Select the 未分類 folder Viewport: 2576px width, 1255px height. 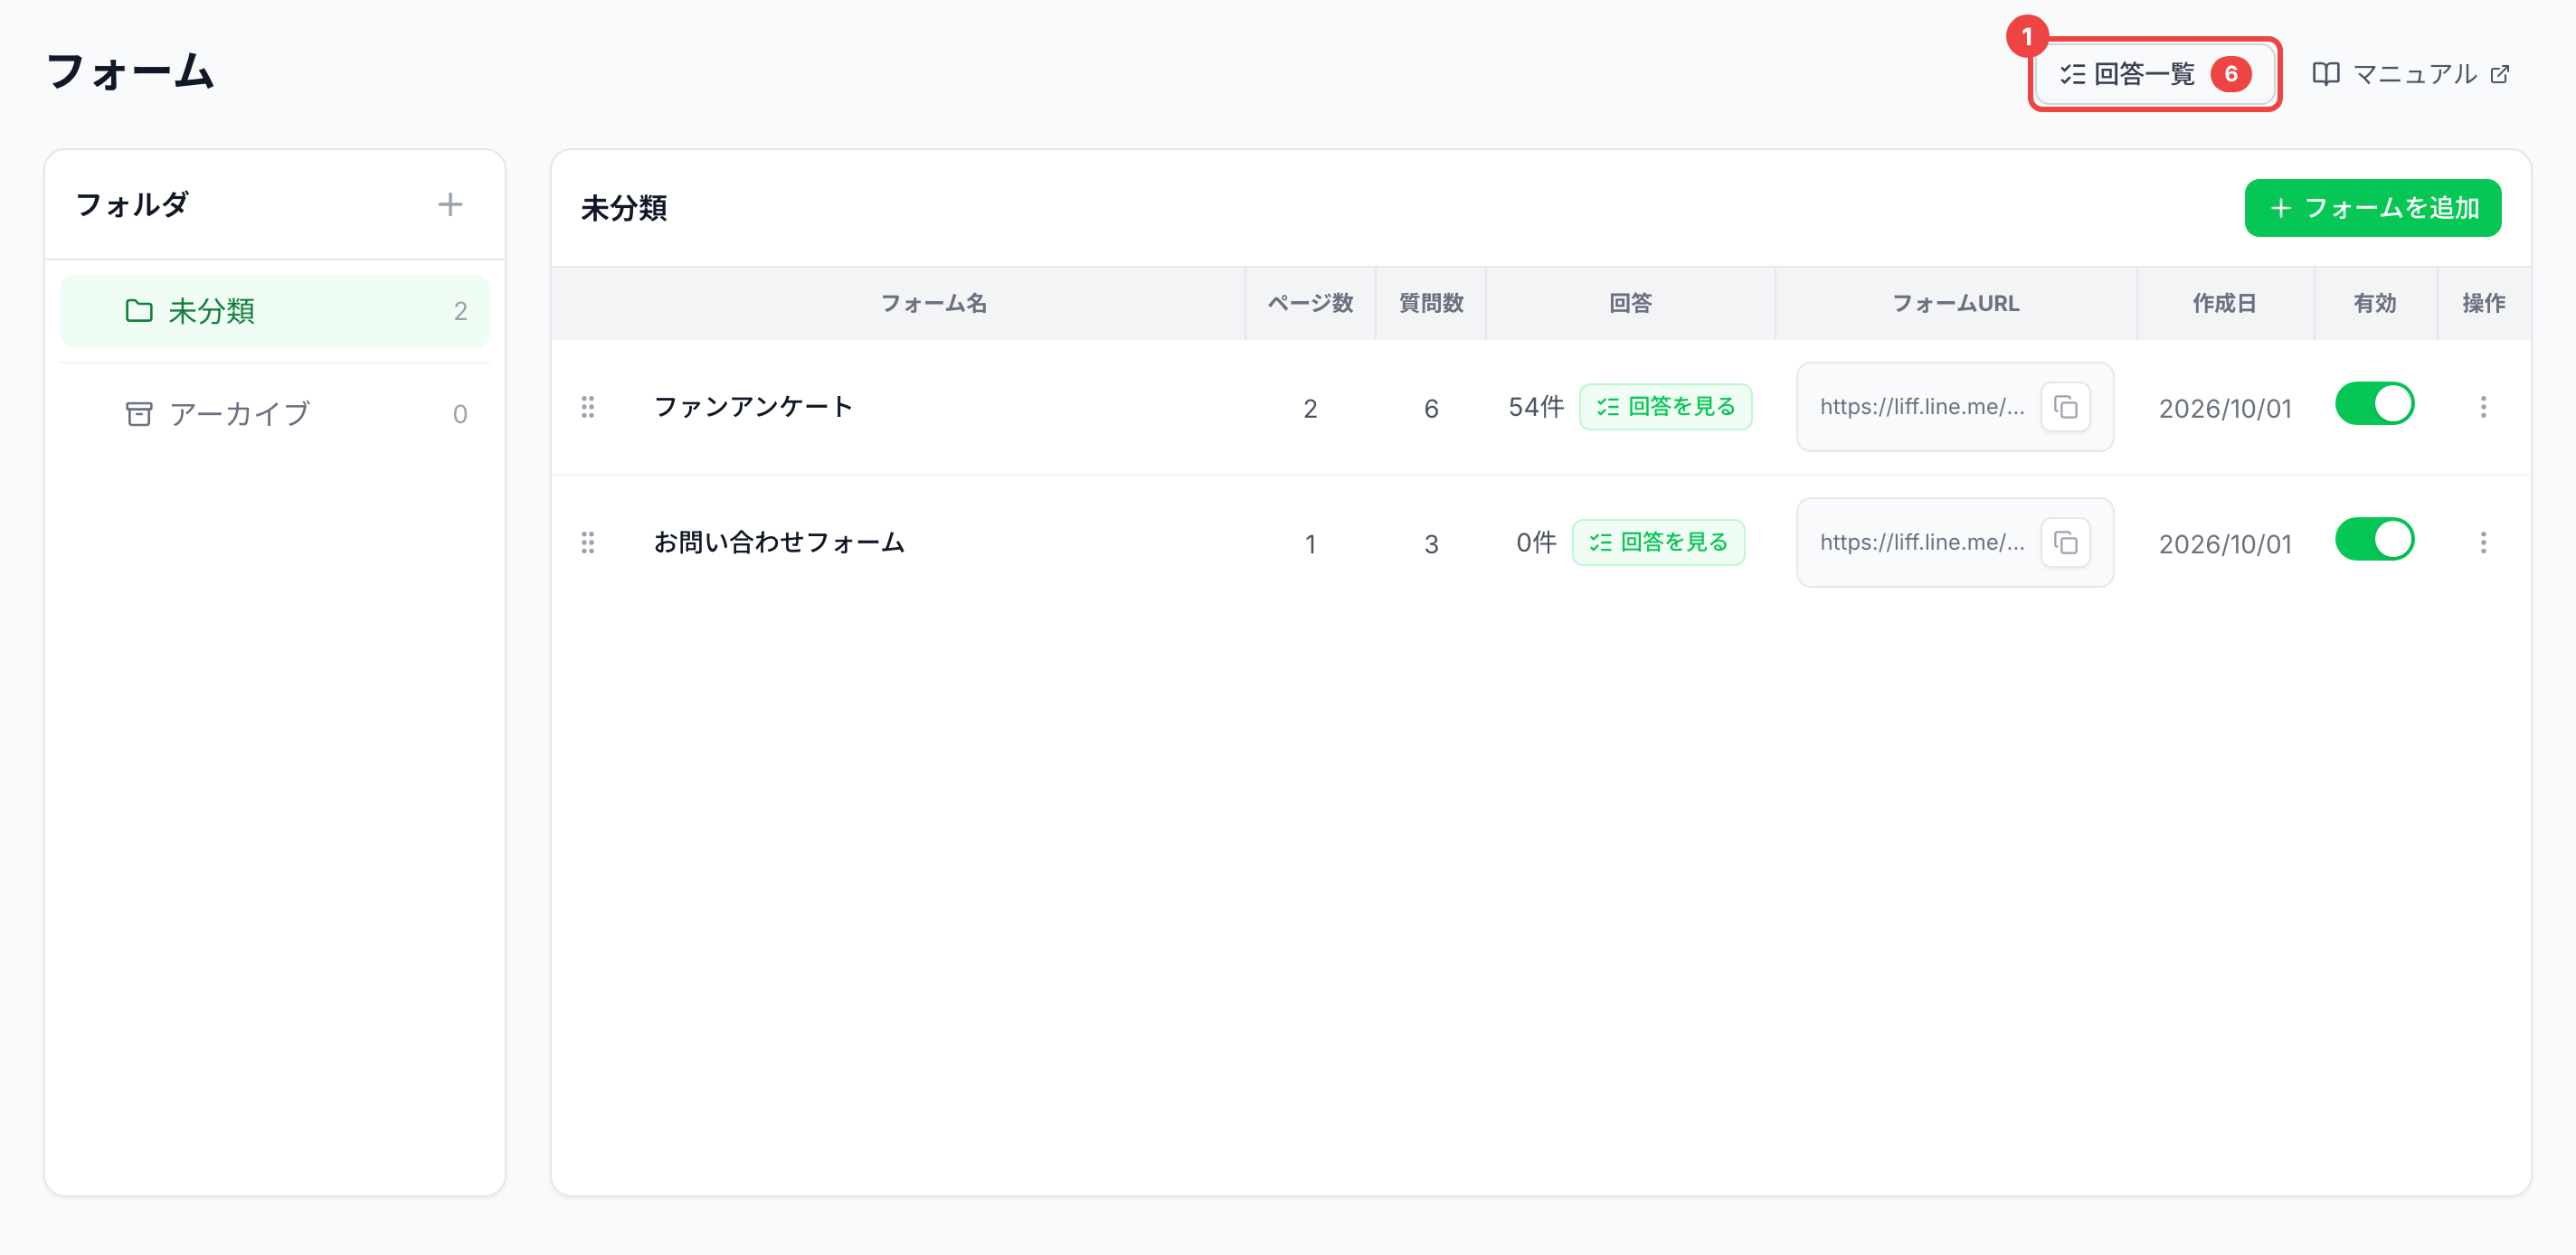(275, 311)
